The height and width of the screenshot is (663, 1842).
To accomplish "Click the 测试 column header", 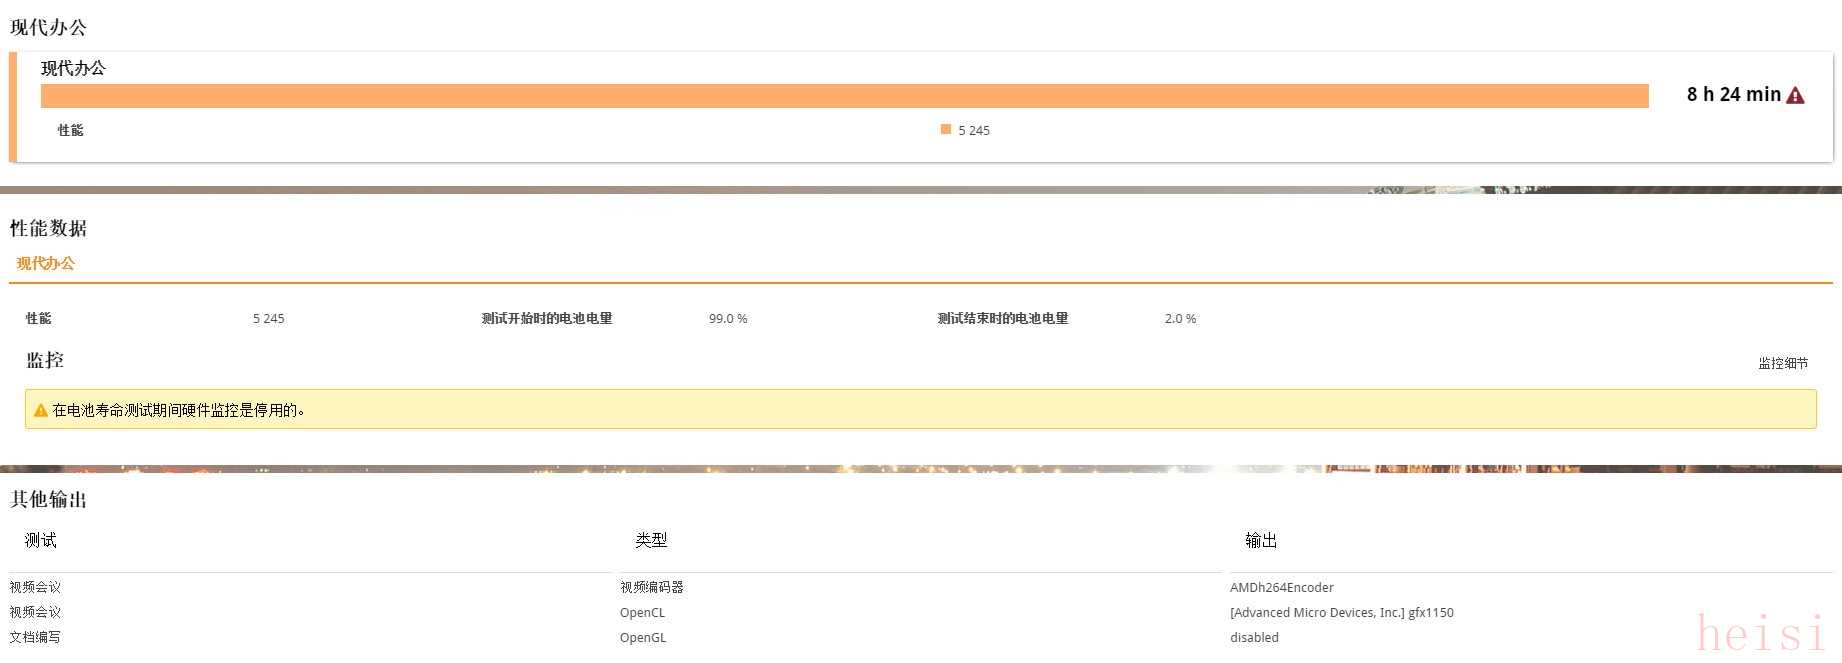I will [x=41, y=540].
